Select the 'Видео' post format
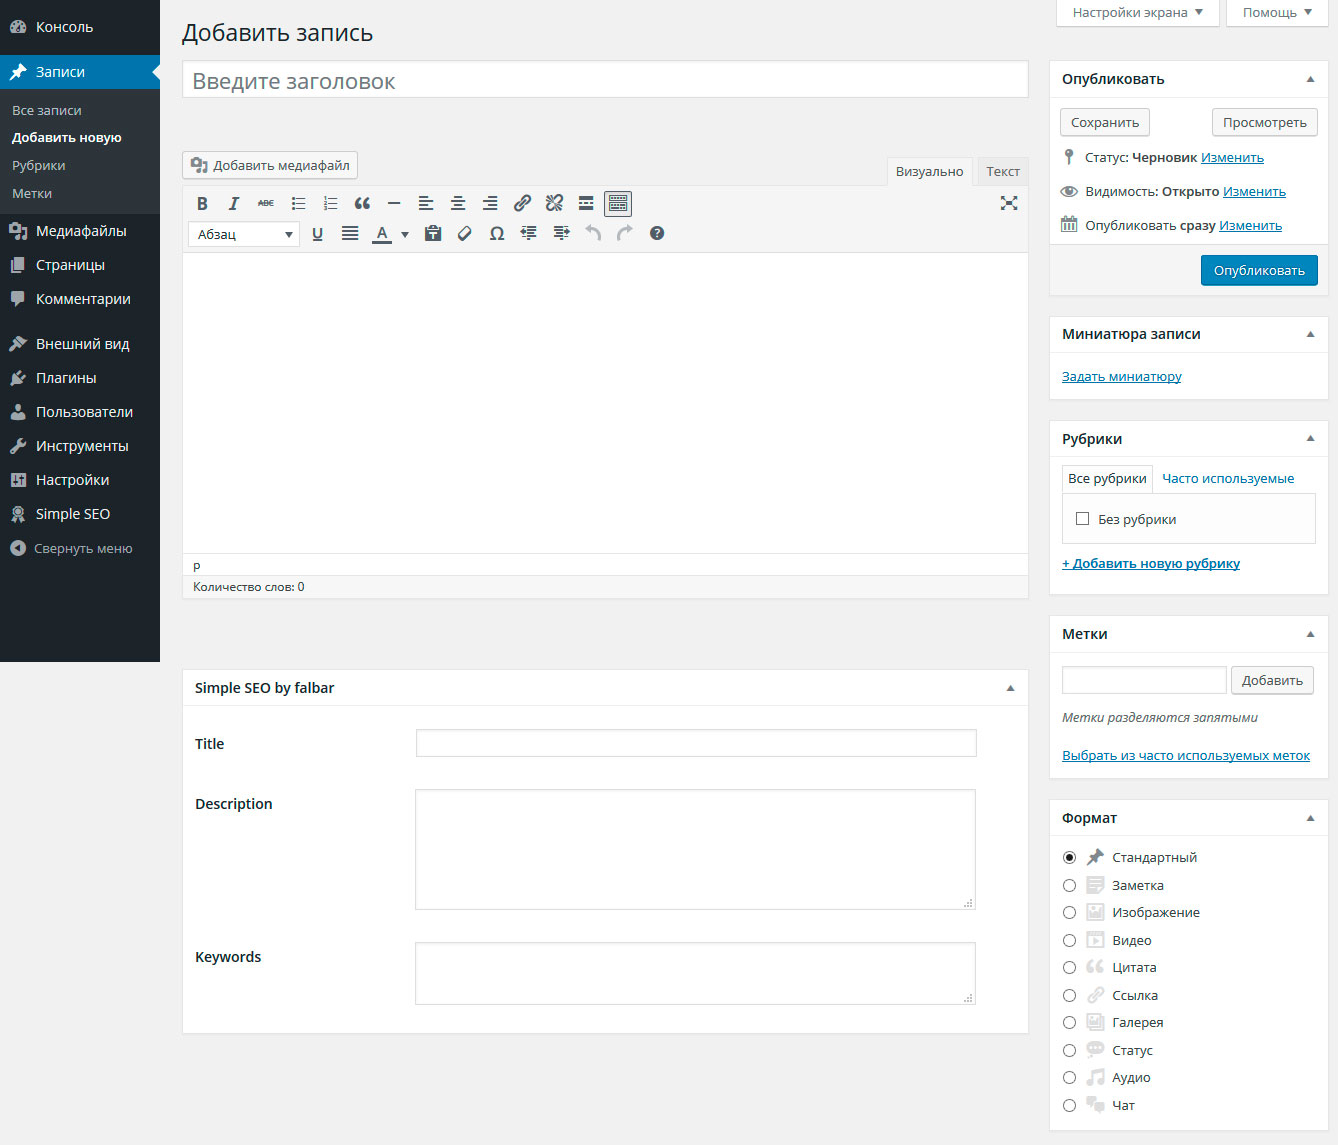The width and height of the screenshot is (1338, 1145). pyautogui.click(x=1069, y=940)
